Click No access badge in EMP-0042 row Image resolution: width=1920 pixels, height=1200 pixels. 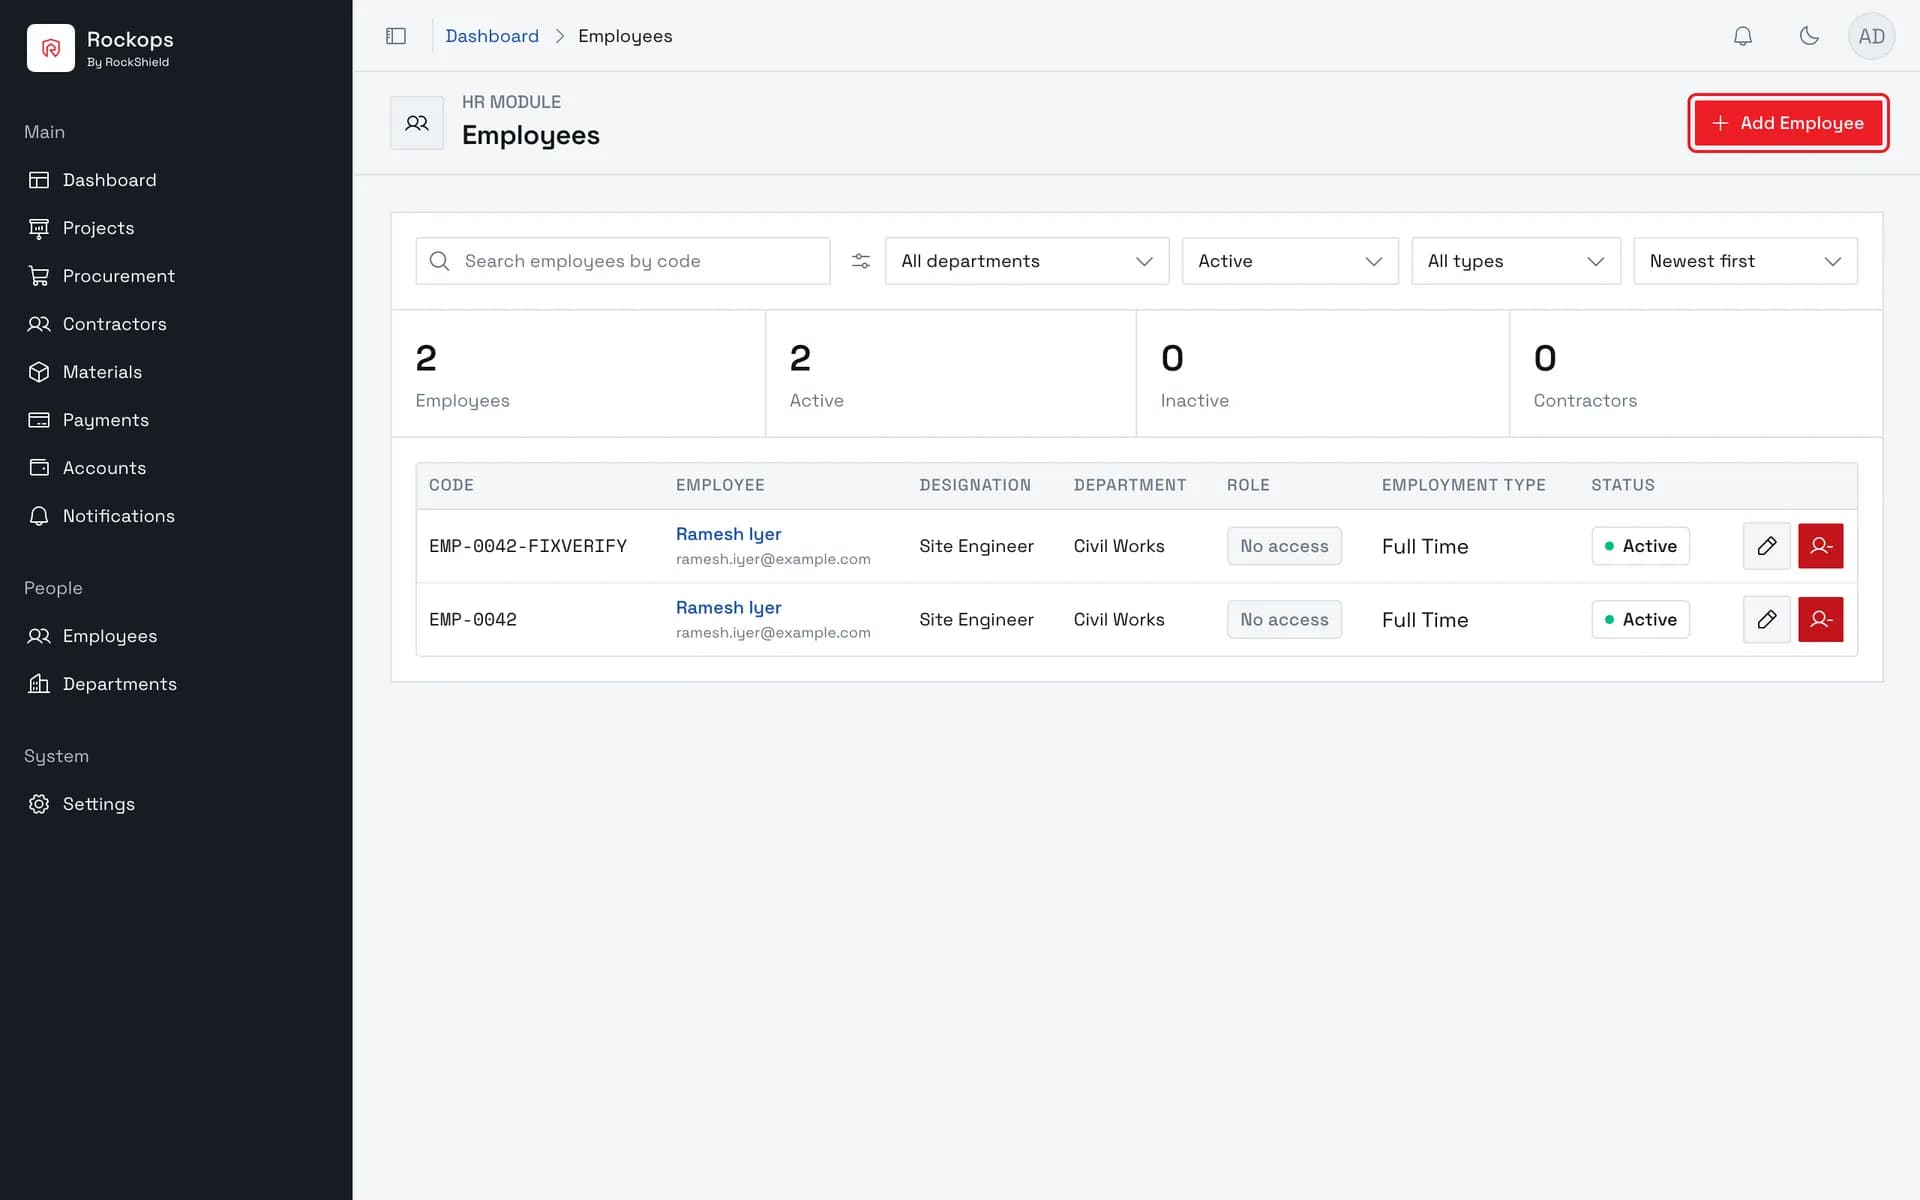(1284, 620)
